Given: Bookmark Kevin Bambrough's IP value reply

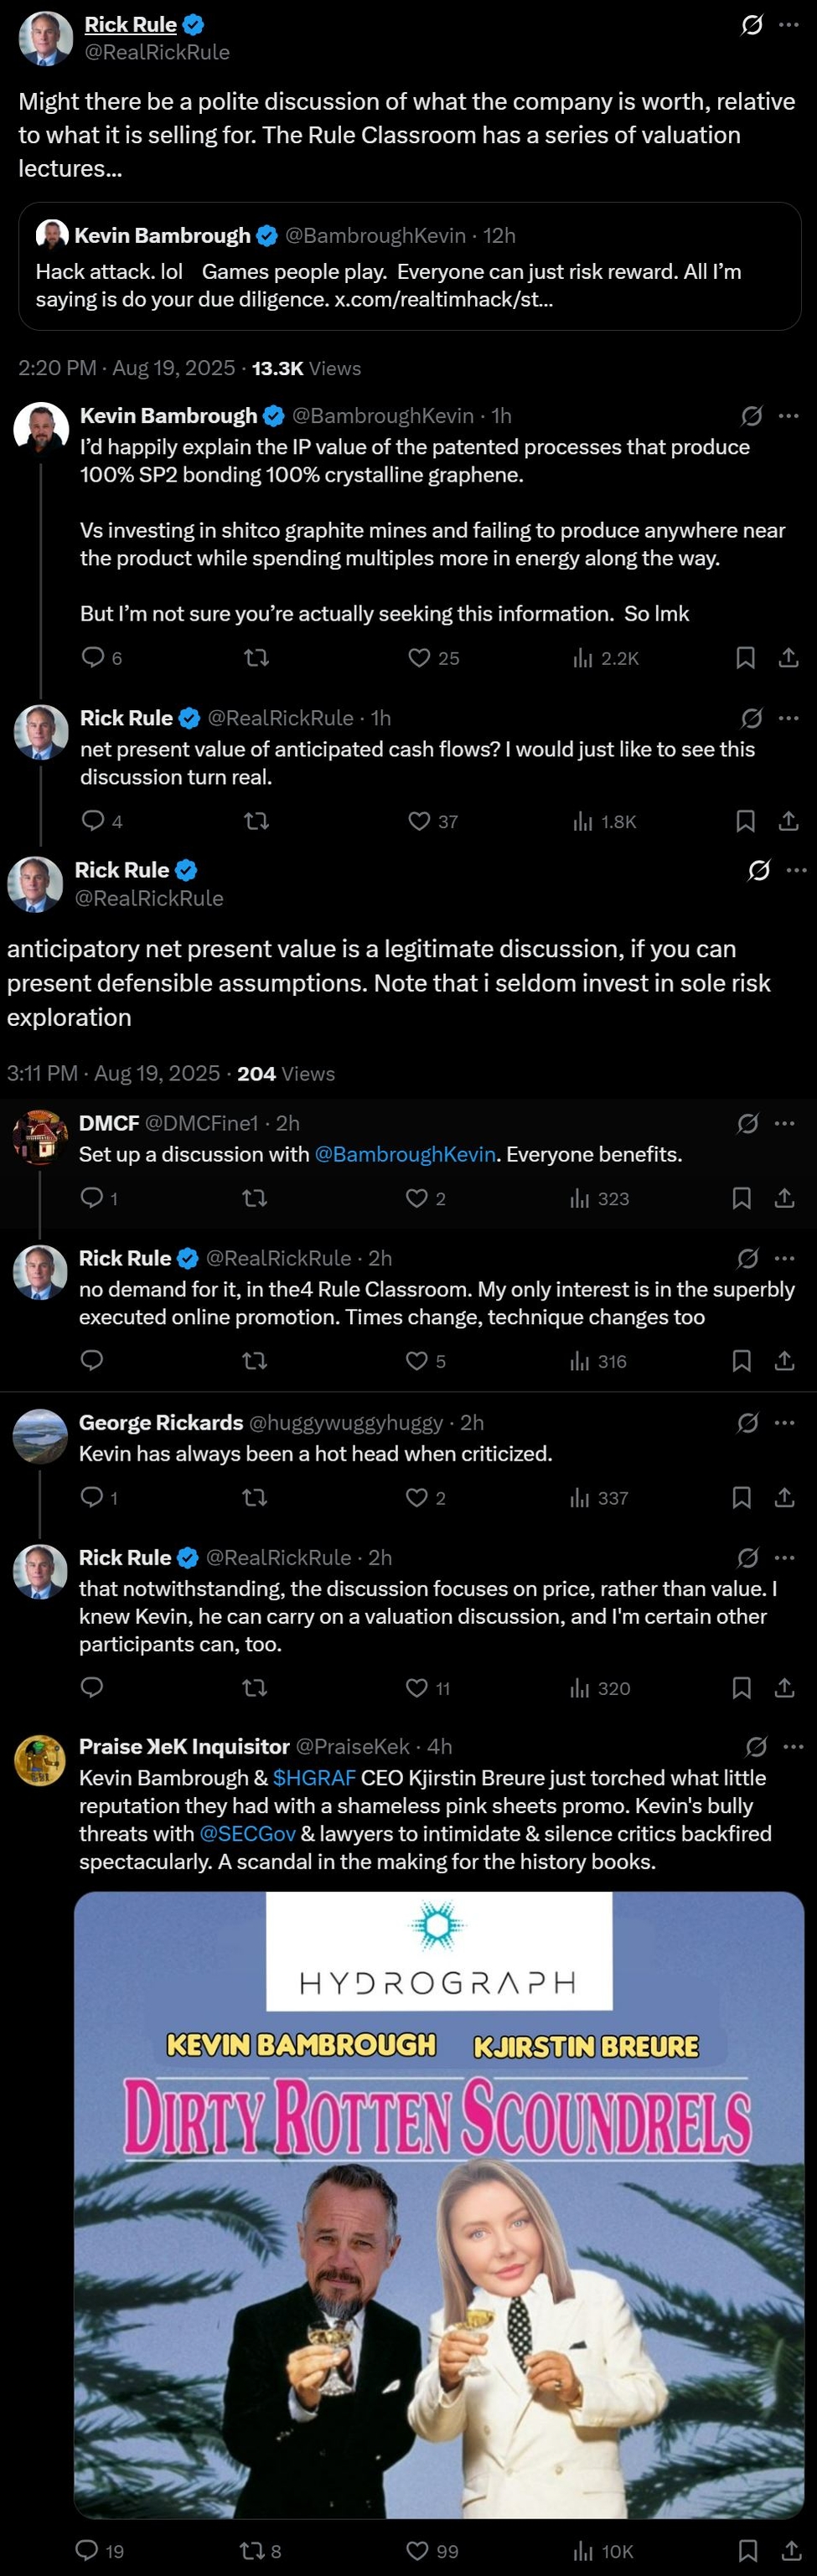Looking at the screenshot, I should [x=745, y=657].
